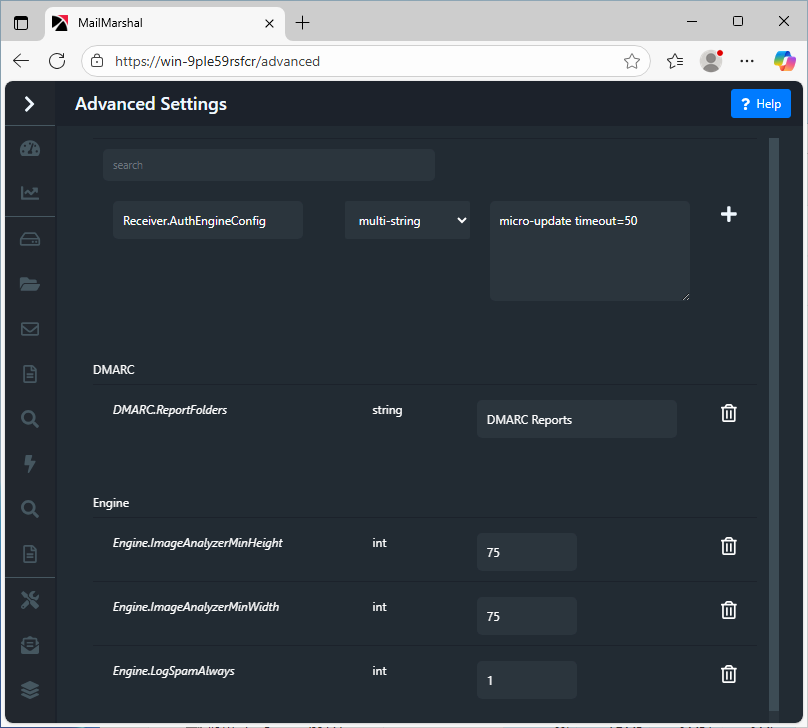The image size is (808, 728).
Task: Add the new setting with plus icon
Action: tap(729, 214)
